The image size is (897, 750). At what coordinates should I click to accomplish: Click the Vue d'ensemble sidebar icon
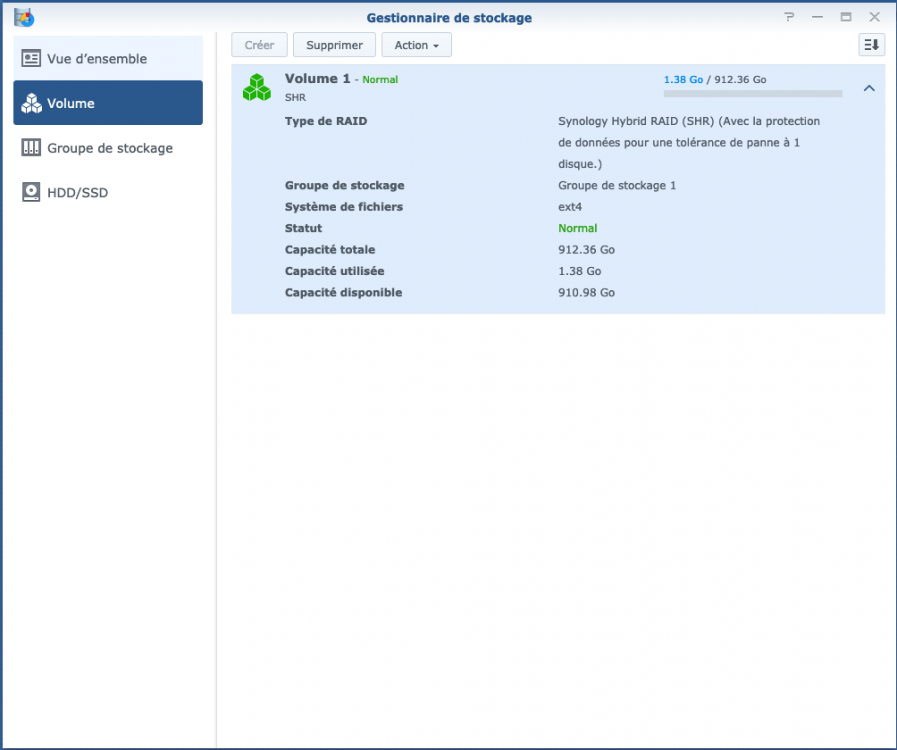[x=31, y=59]
